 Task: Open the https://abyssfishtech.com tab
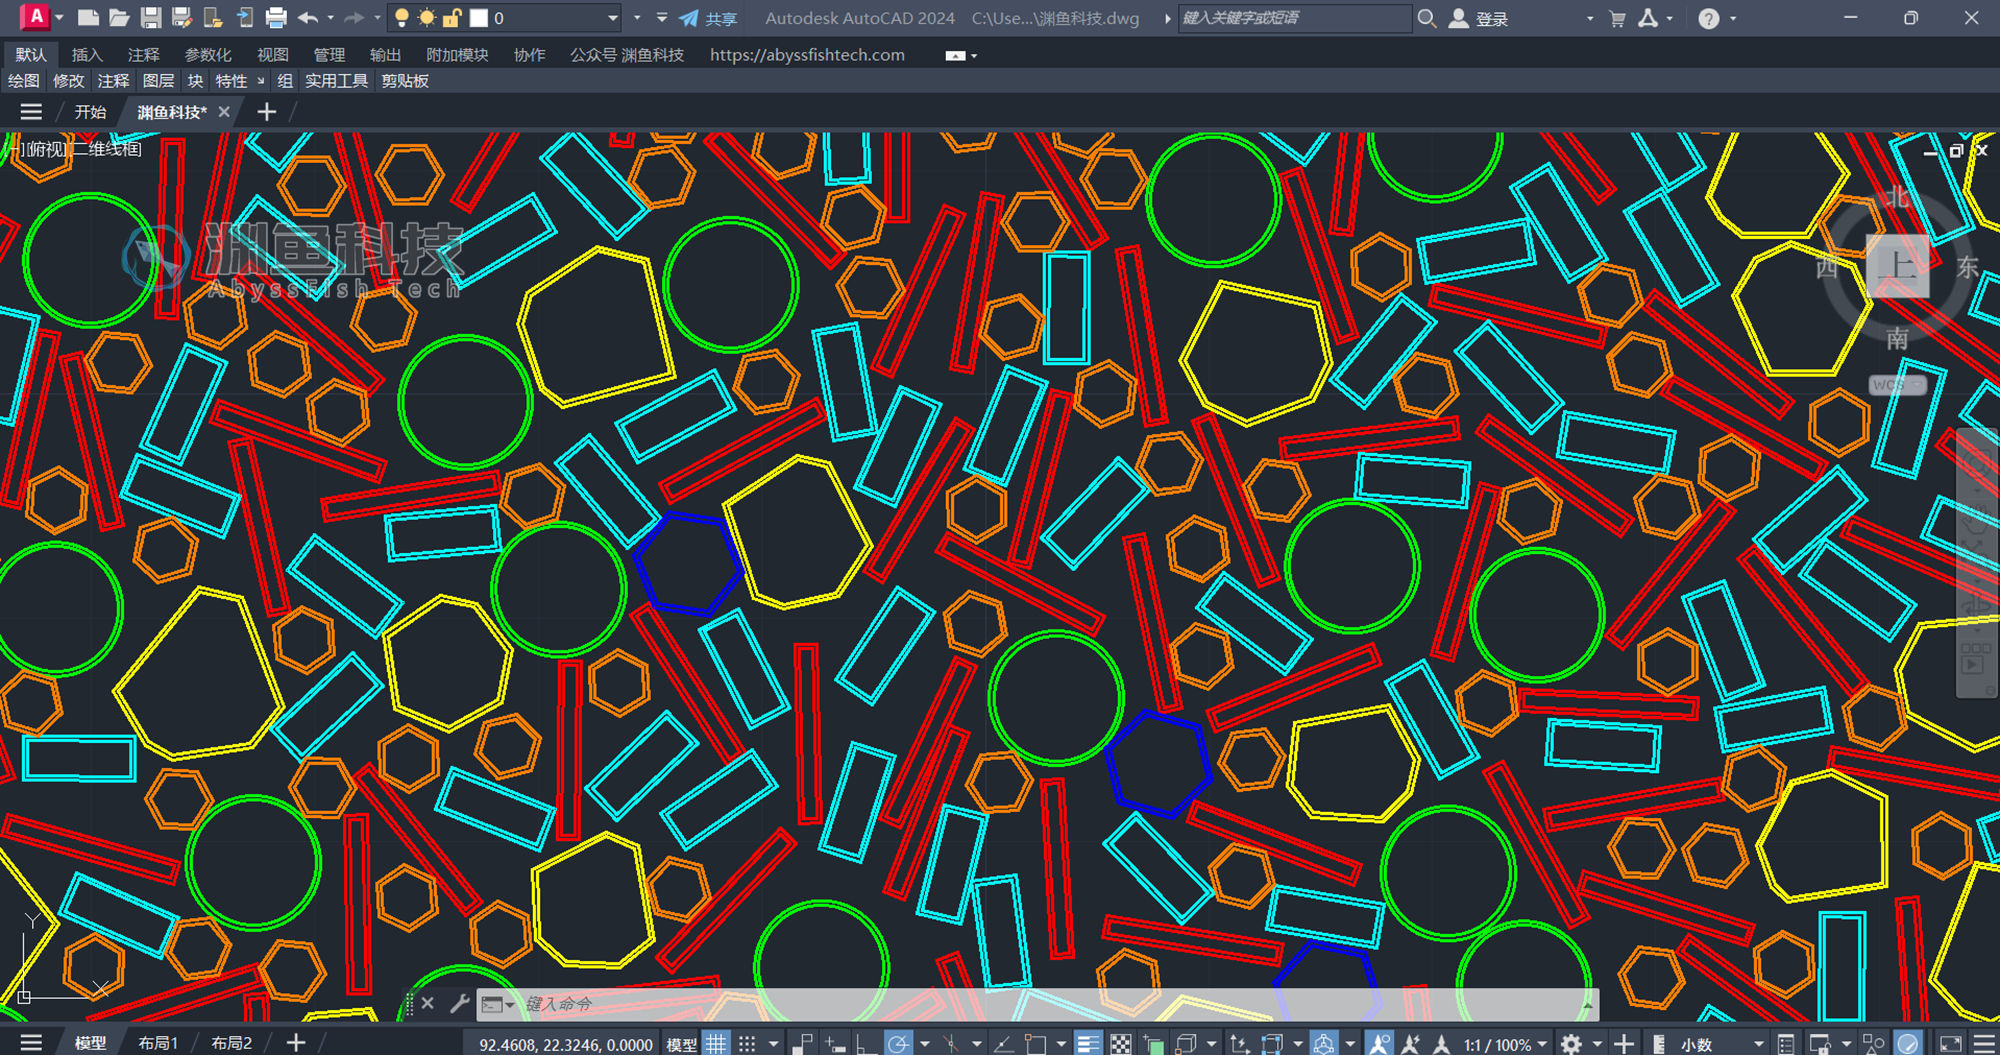807,55
